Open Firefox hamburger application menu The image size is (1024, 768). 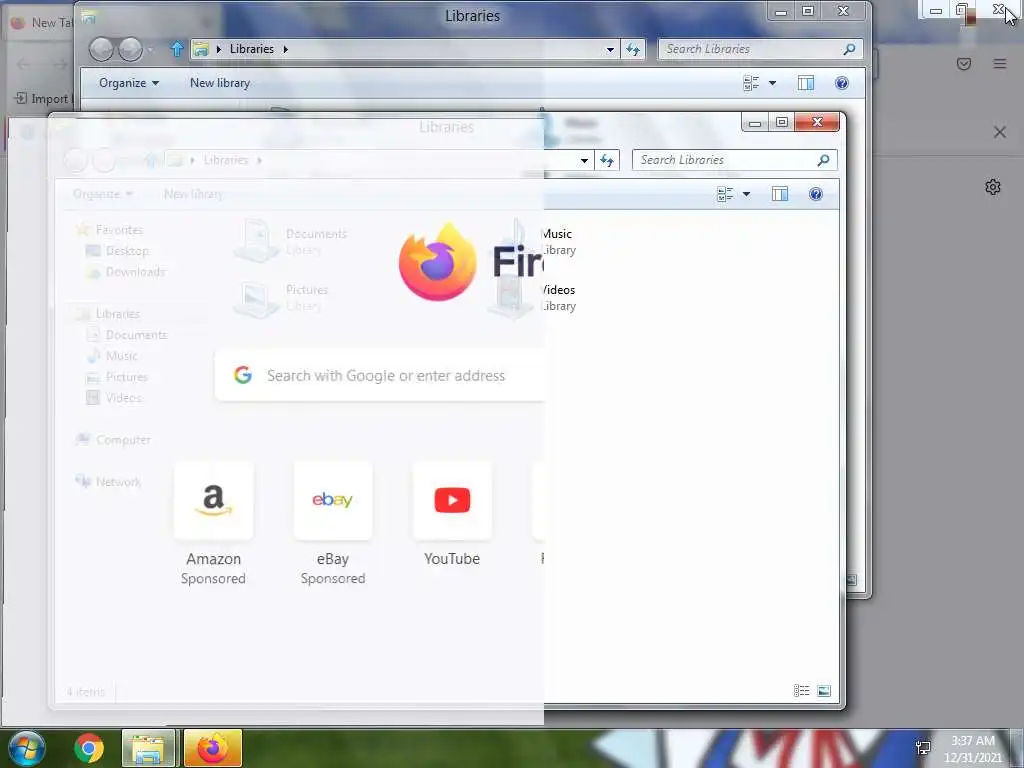click(x=1000, y=63)
